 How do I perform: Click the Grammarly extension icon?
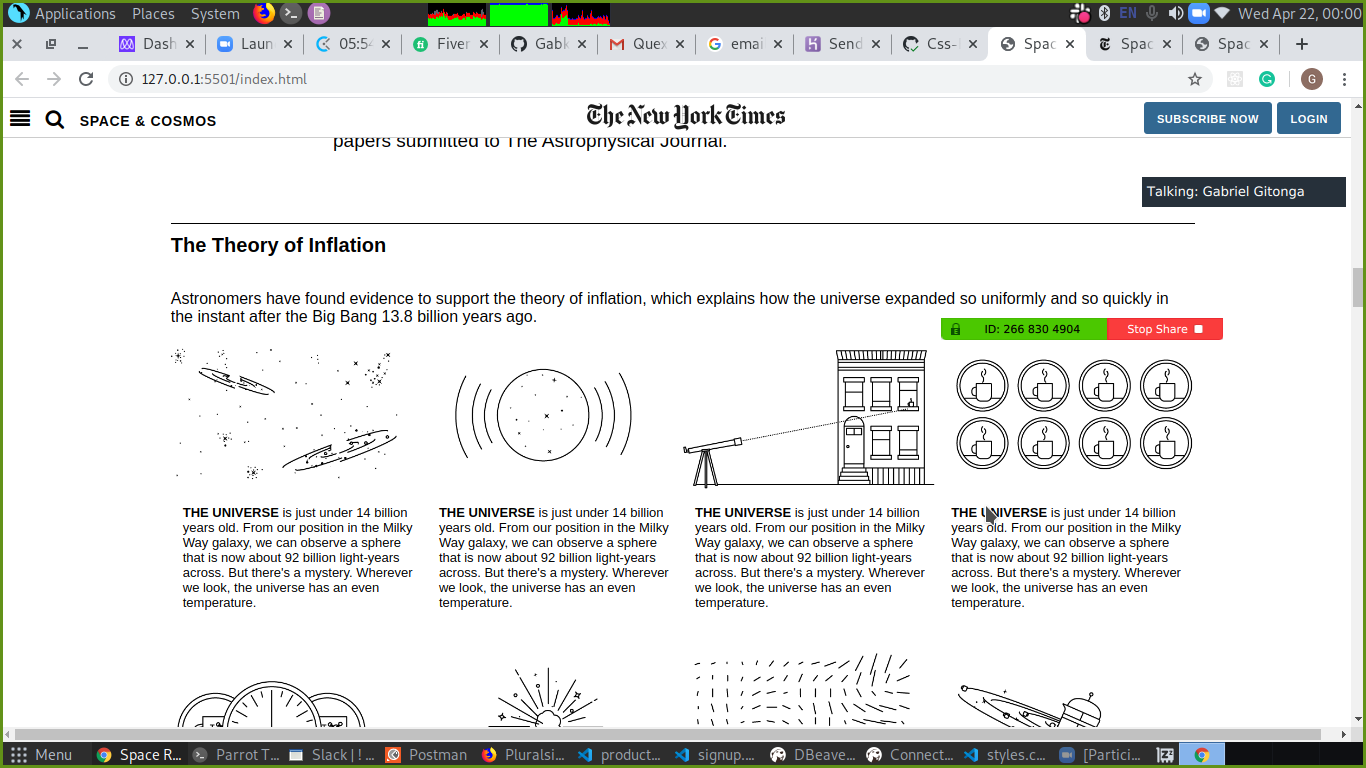tap(1267, 79)
